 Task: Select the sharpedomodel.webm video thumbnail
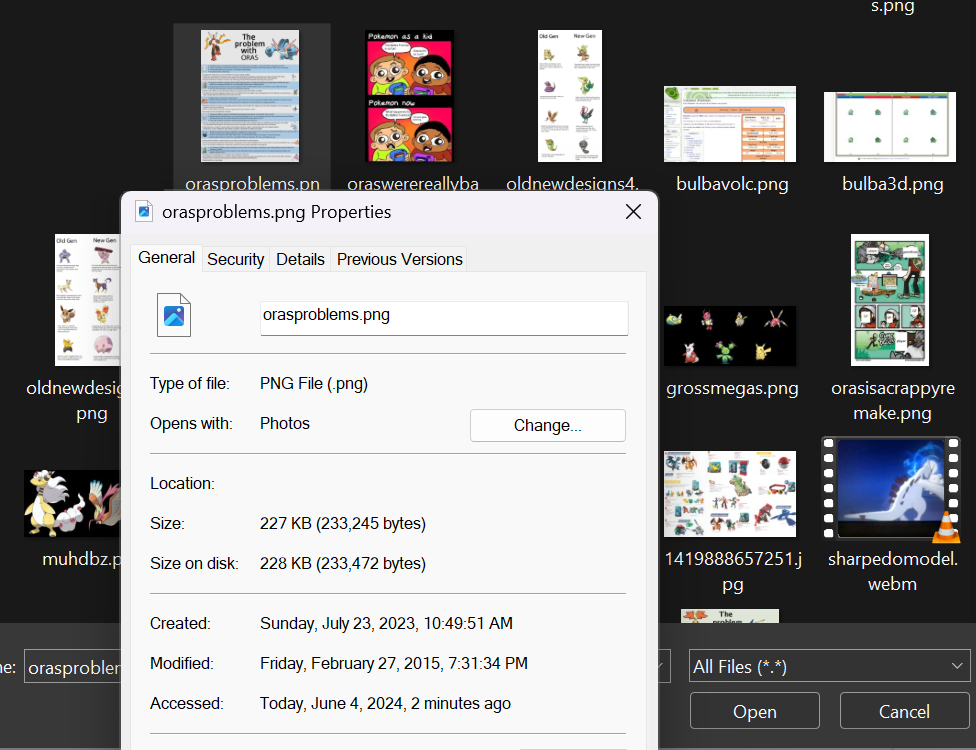point(891,487)
